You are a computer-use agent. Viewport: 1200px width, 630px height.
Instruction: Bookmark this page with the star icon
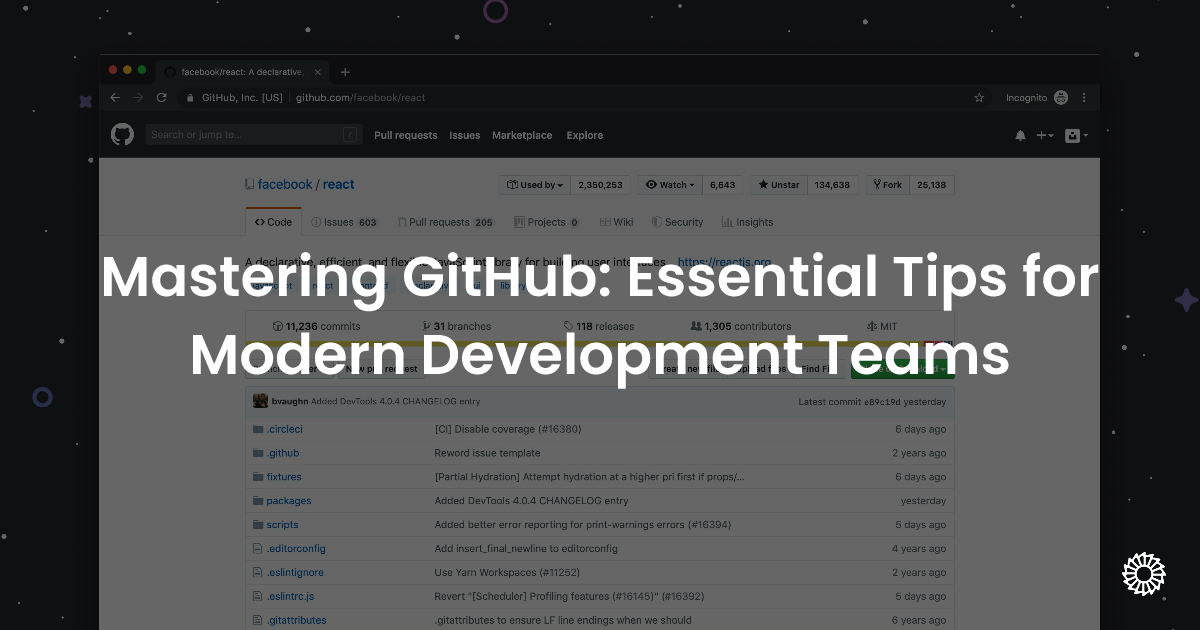click(x=977, y=97)
